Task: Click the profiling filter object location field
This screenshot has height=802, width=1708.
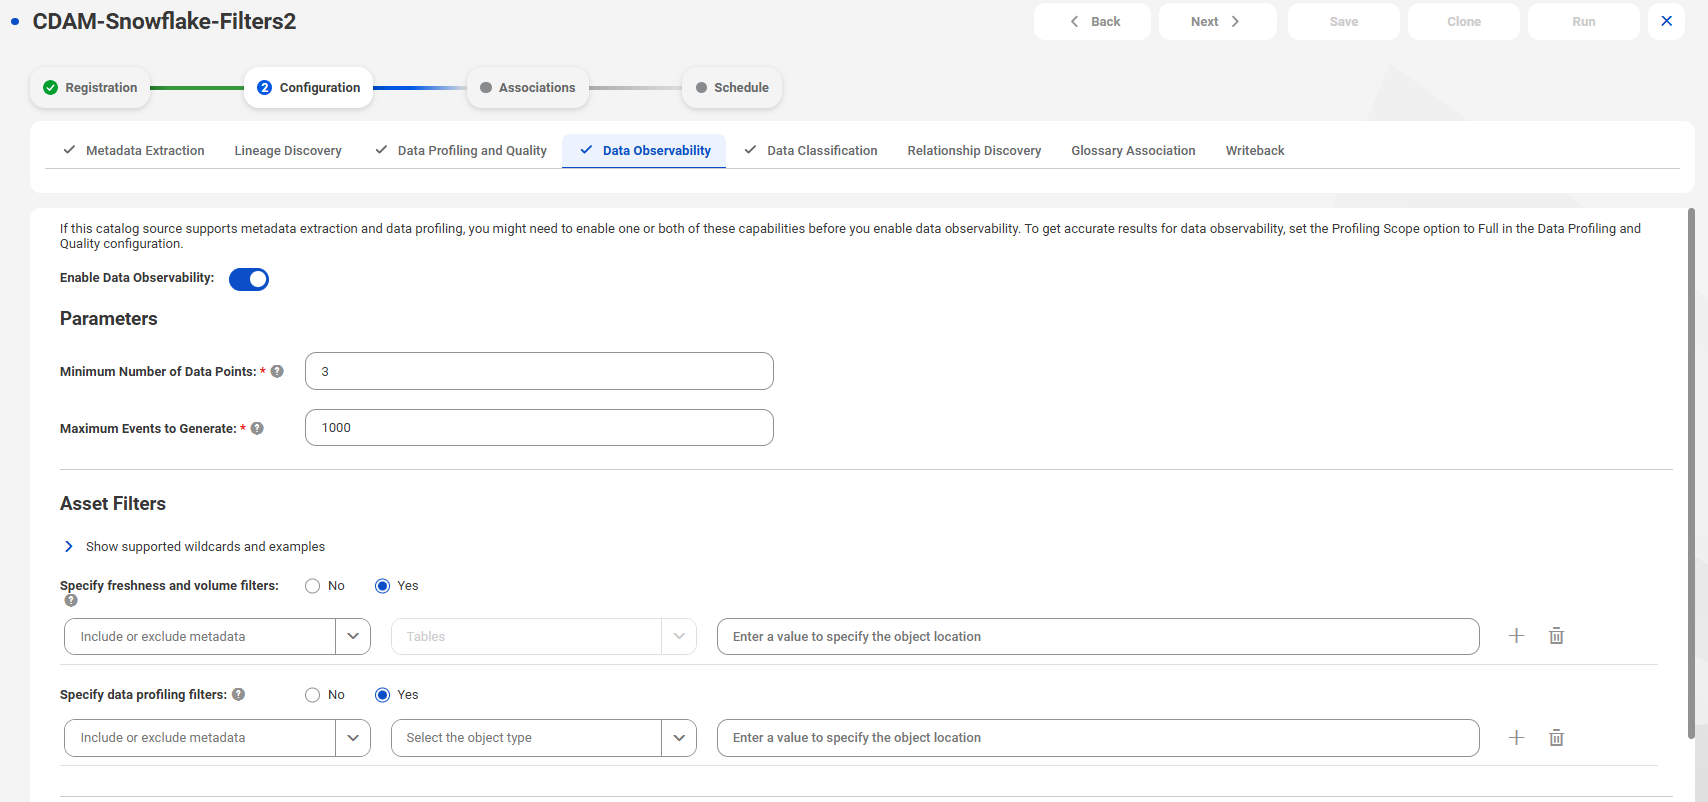Action: click(1098, 738)
